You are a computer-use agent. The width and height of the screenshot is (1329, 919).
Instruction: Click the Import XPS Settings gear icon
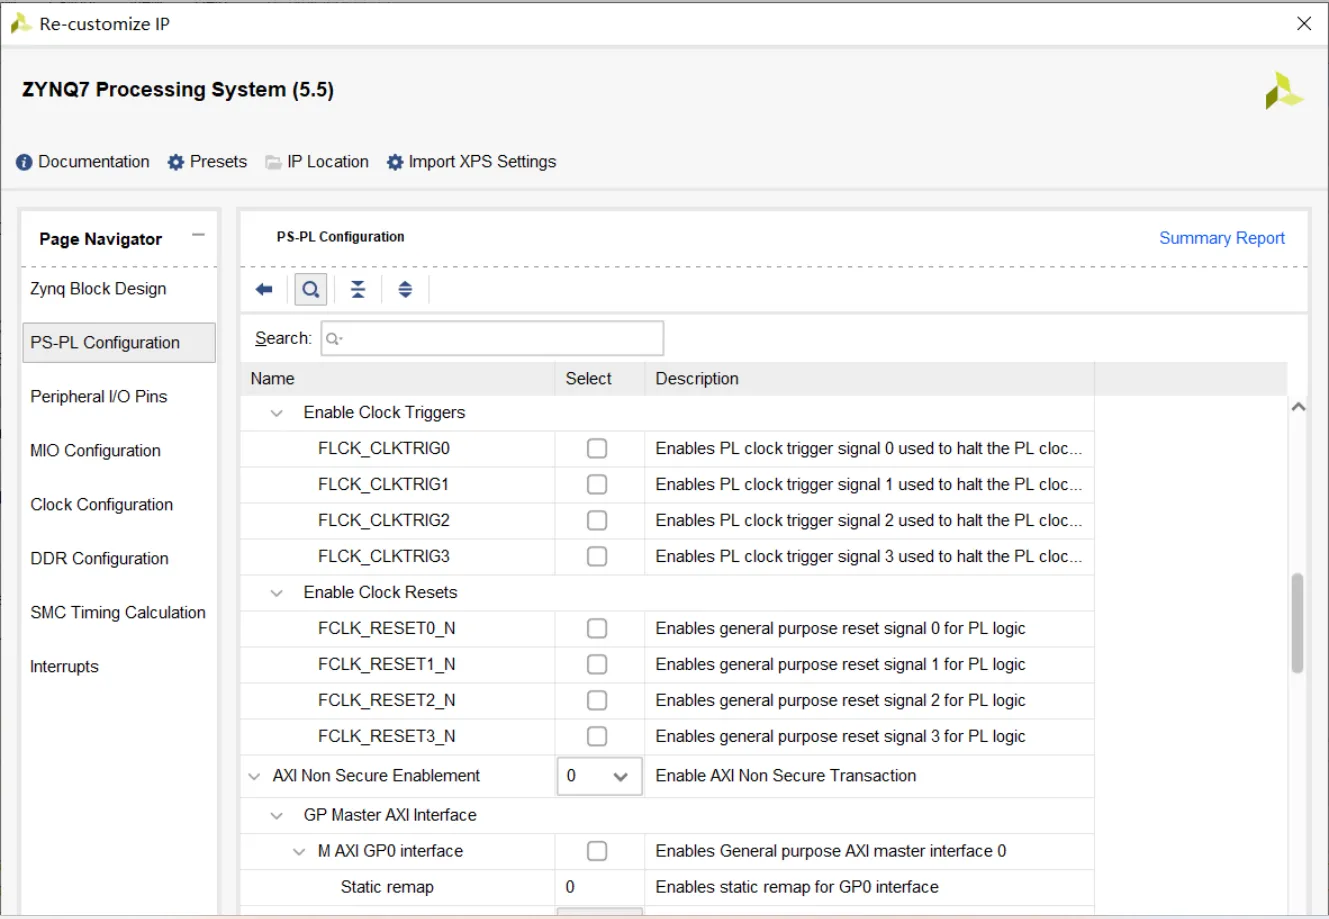(x=395, y=162)
